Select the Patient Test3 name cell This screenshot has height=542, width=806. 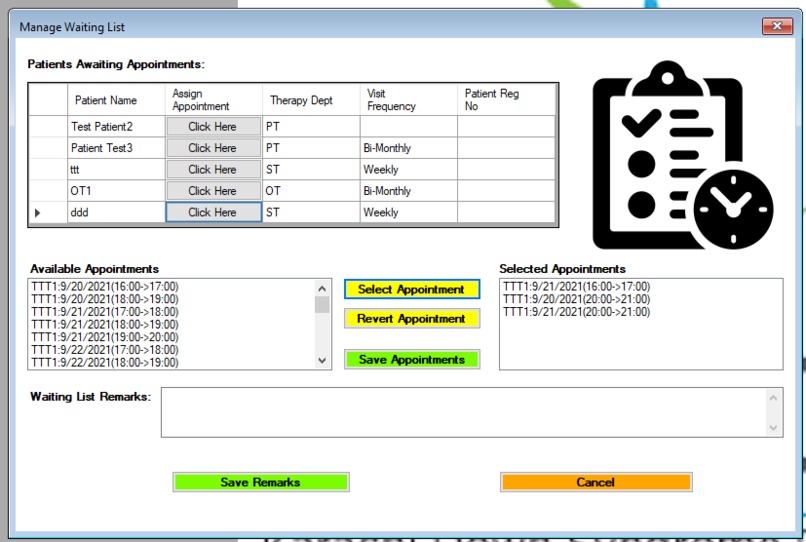pos(116,148)
